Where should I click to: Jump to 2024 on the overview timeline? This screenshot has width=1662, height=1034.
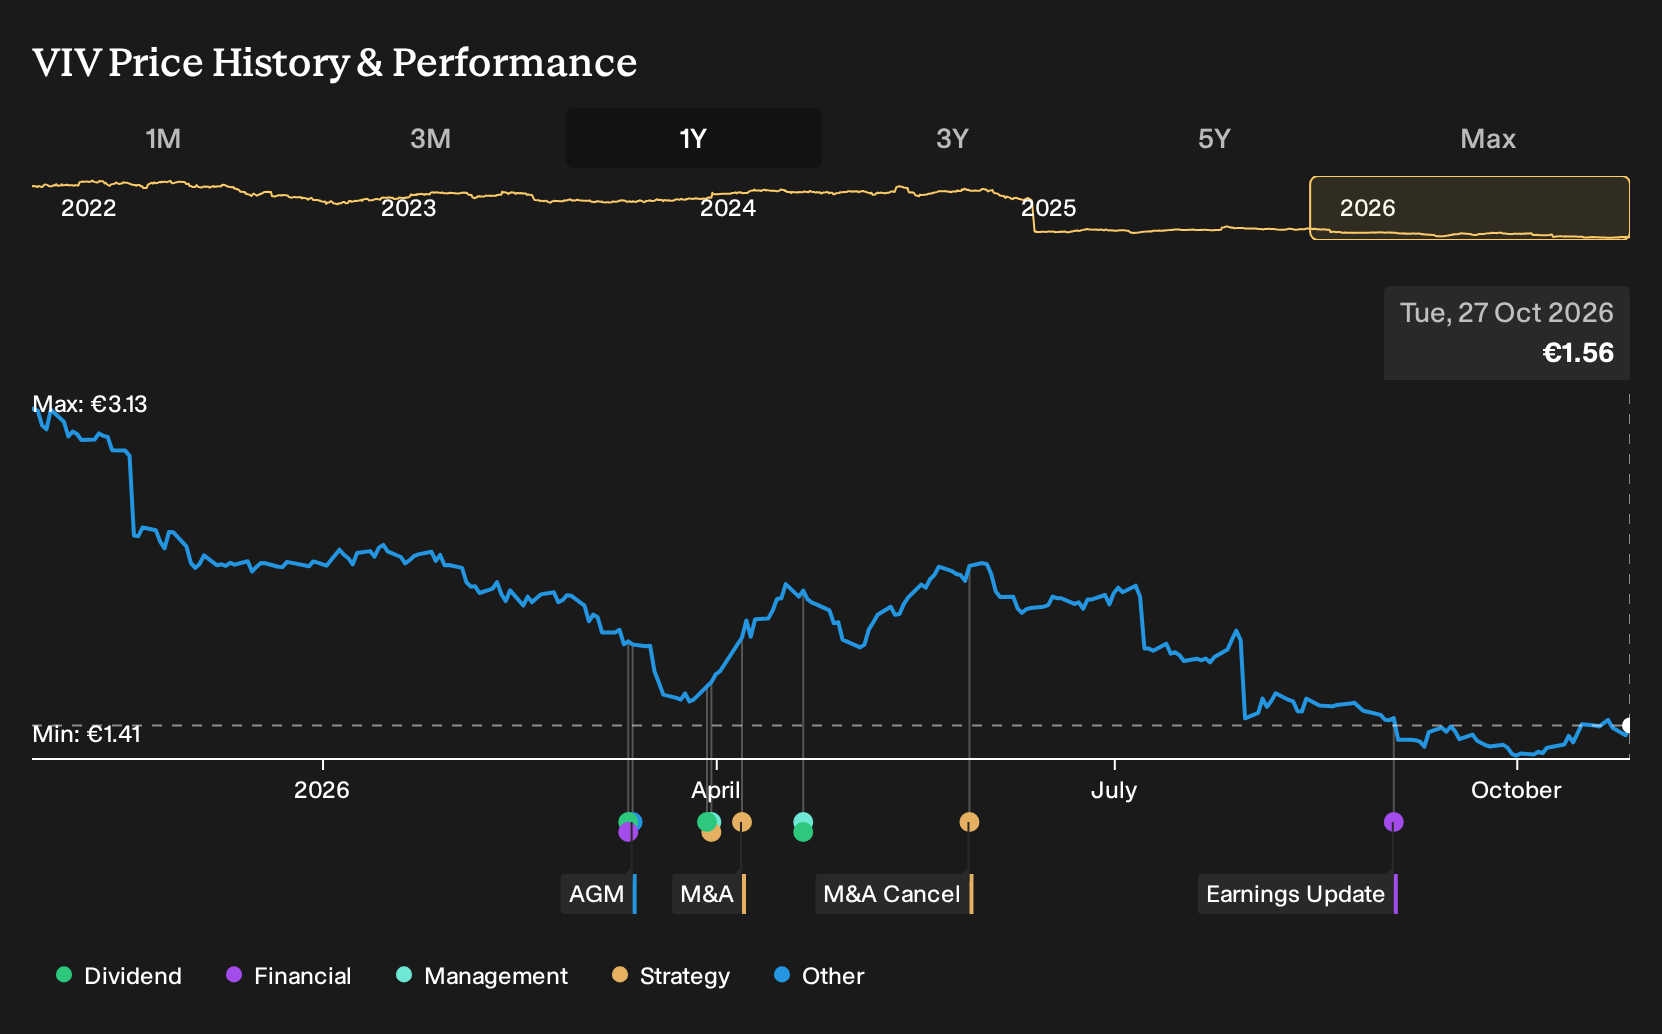[x=728, y=208]
